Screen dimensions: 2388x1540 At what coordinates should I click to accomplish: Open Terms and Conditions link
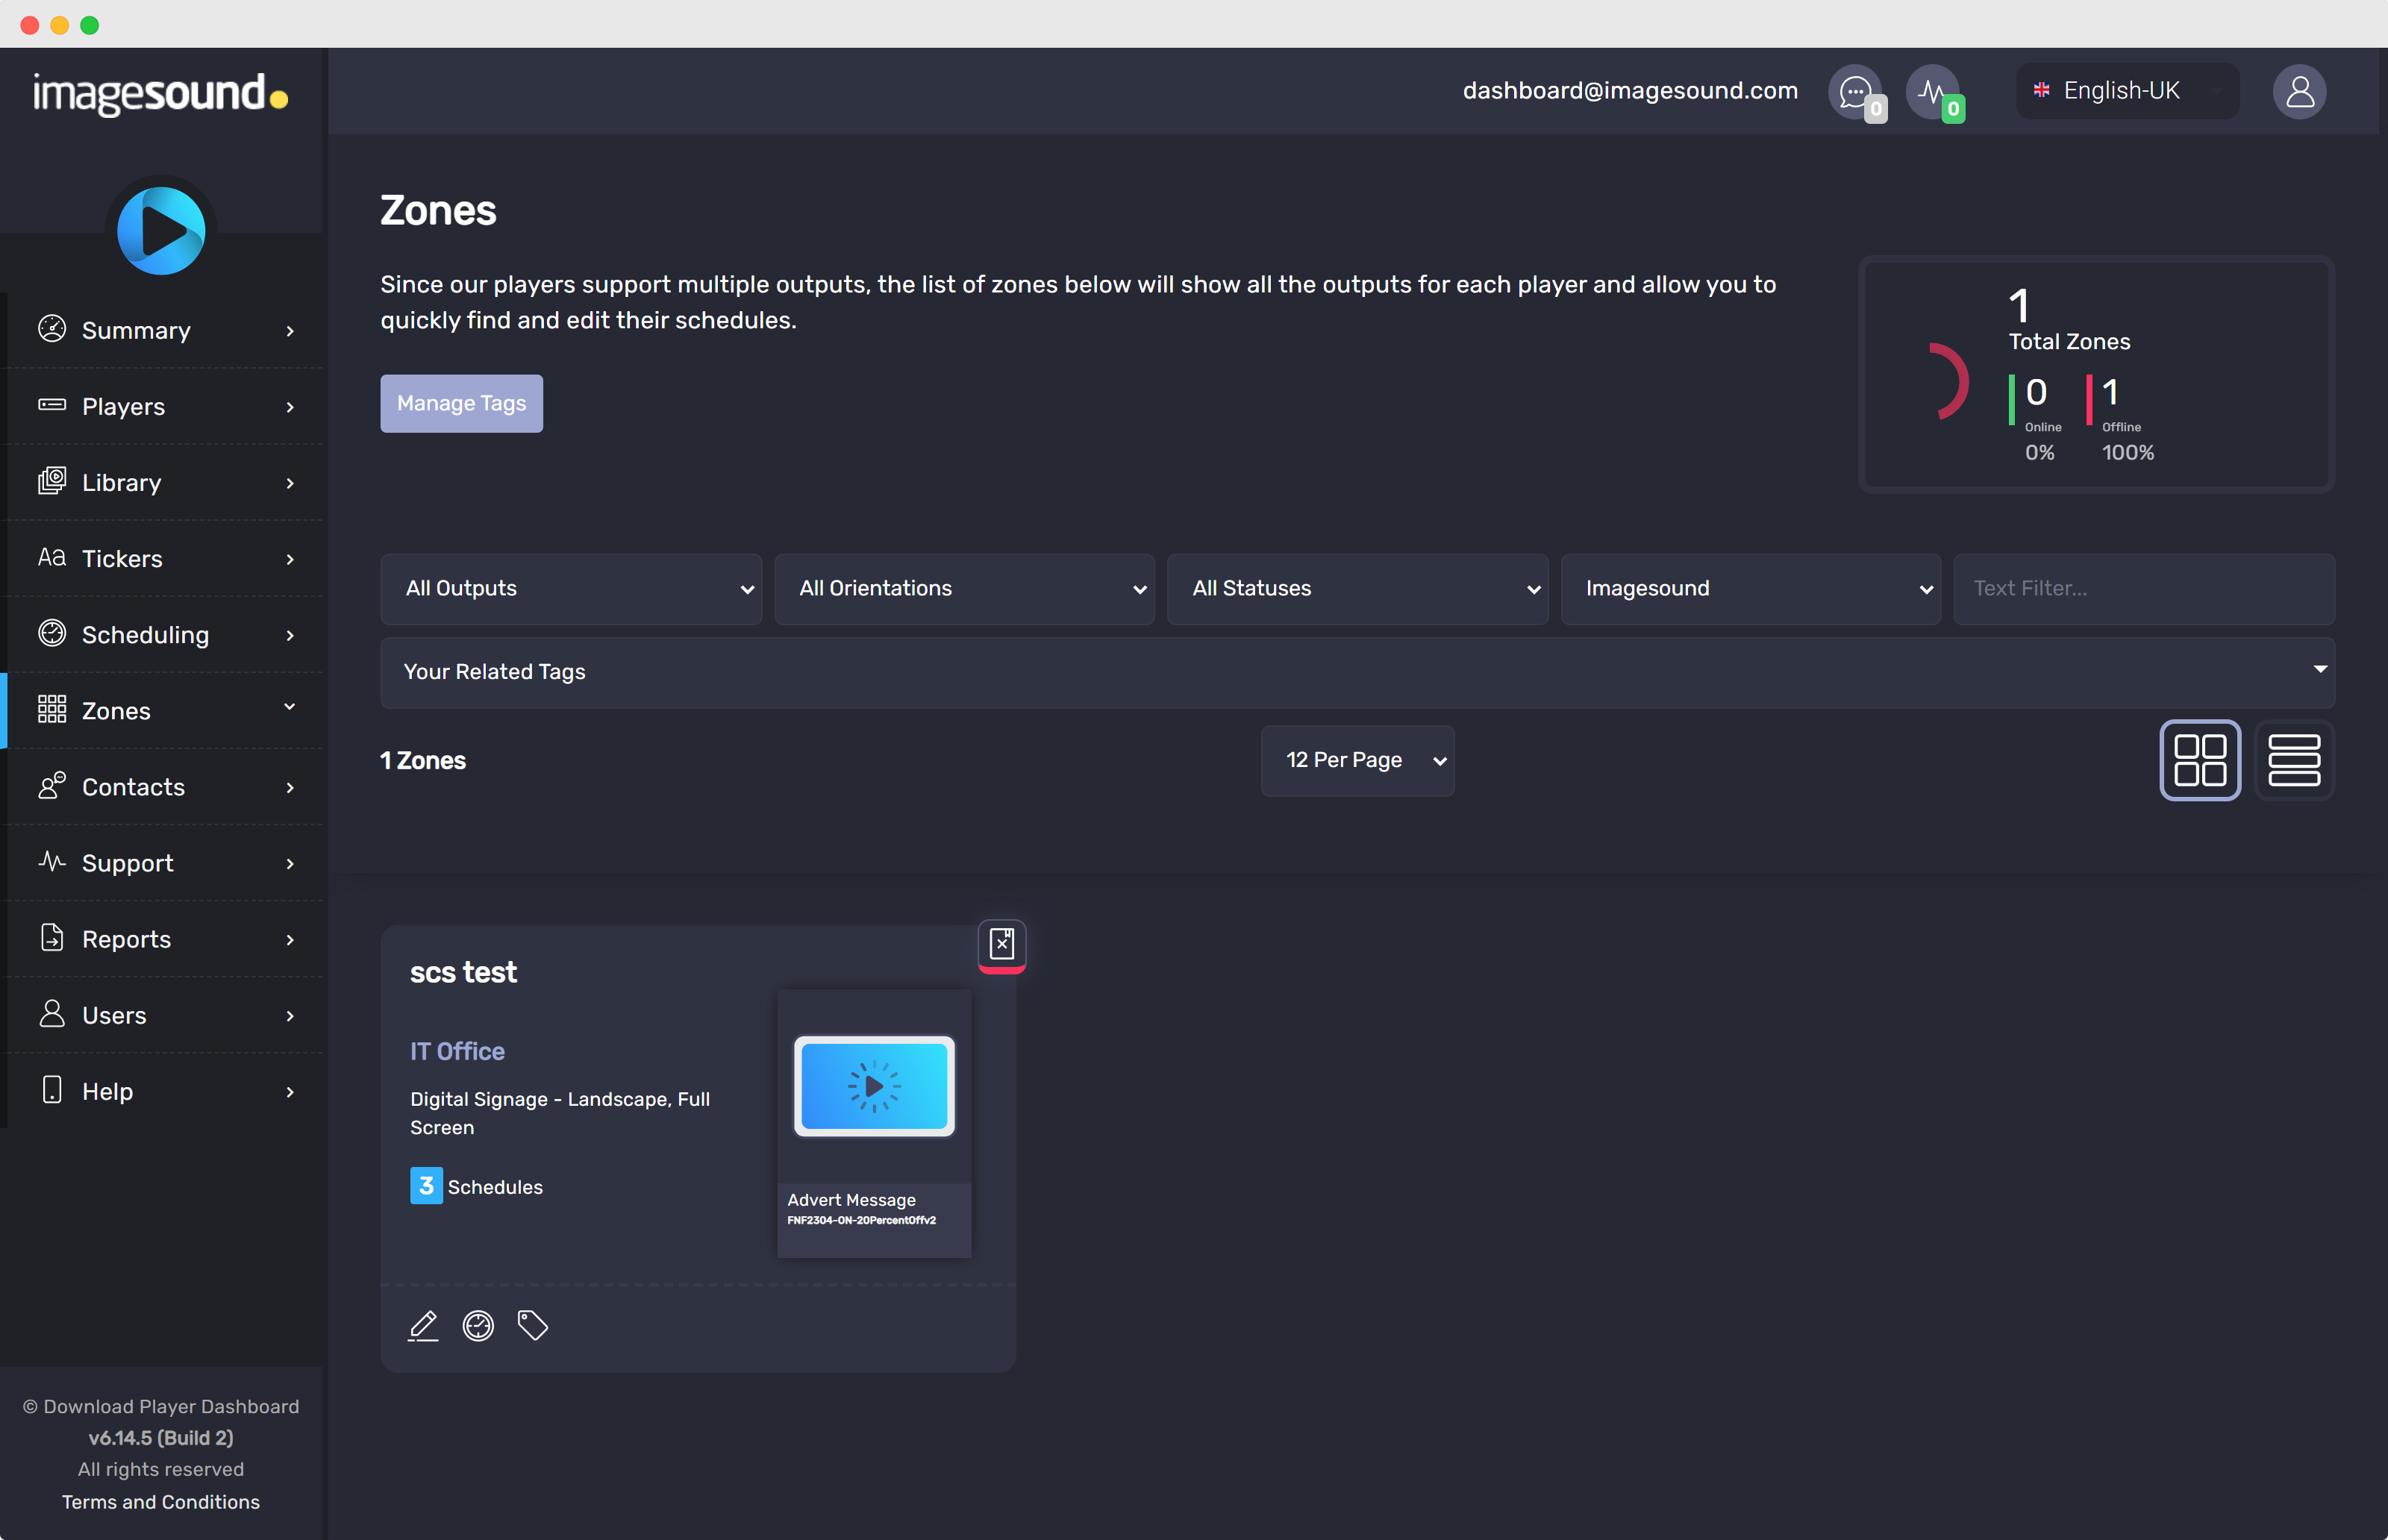point(161,1502)
